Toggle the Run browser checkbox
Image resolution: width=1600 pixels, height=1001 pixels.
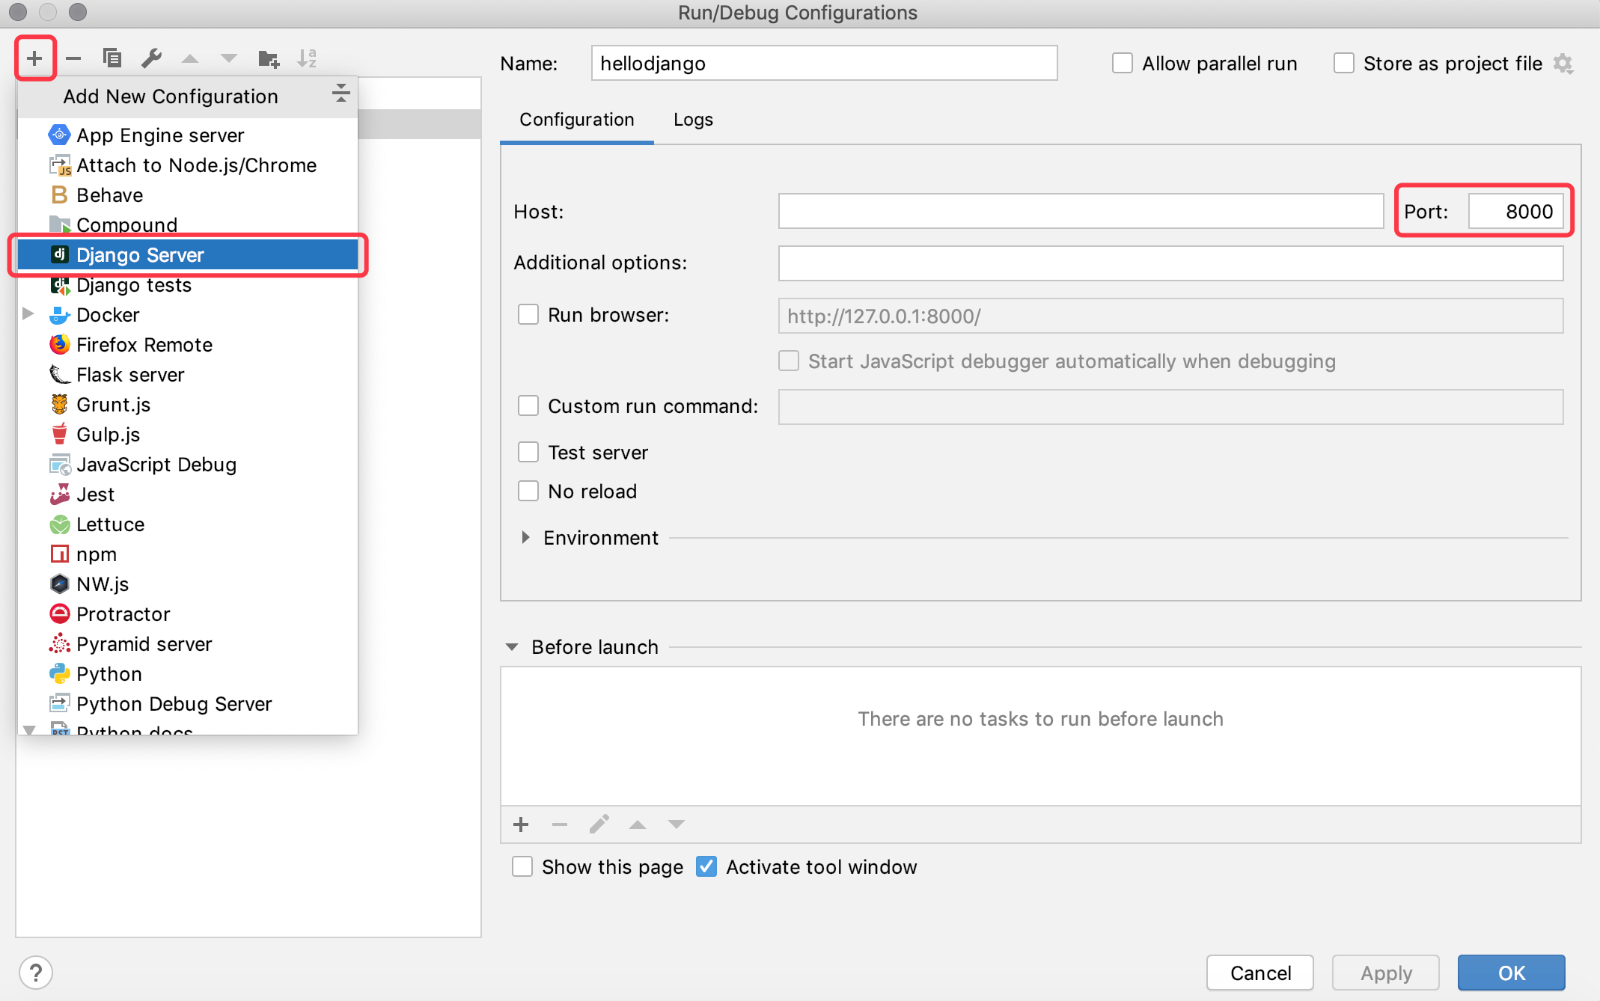point(528,315)
